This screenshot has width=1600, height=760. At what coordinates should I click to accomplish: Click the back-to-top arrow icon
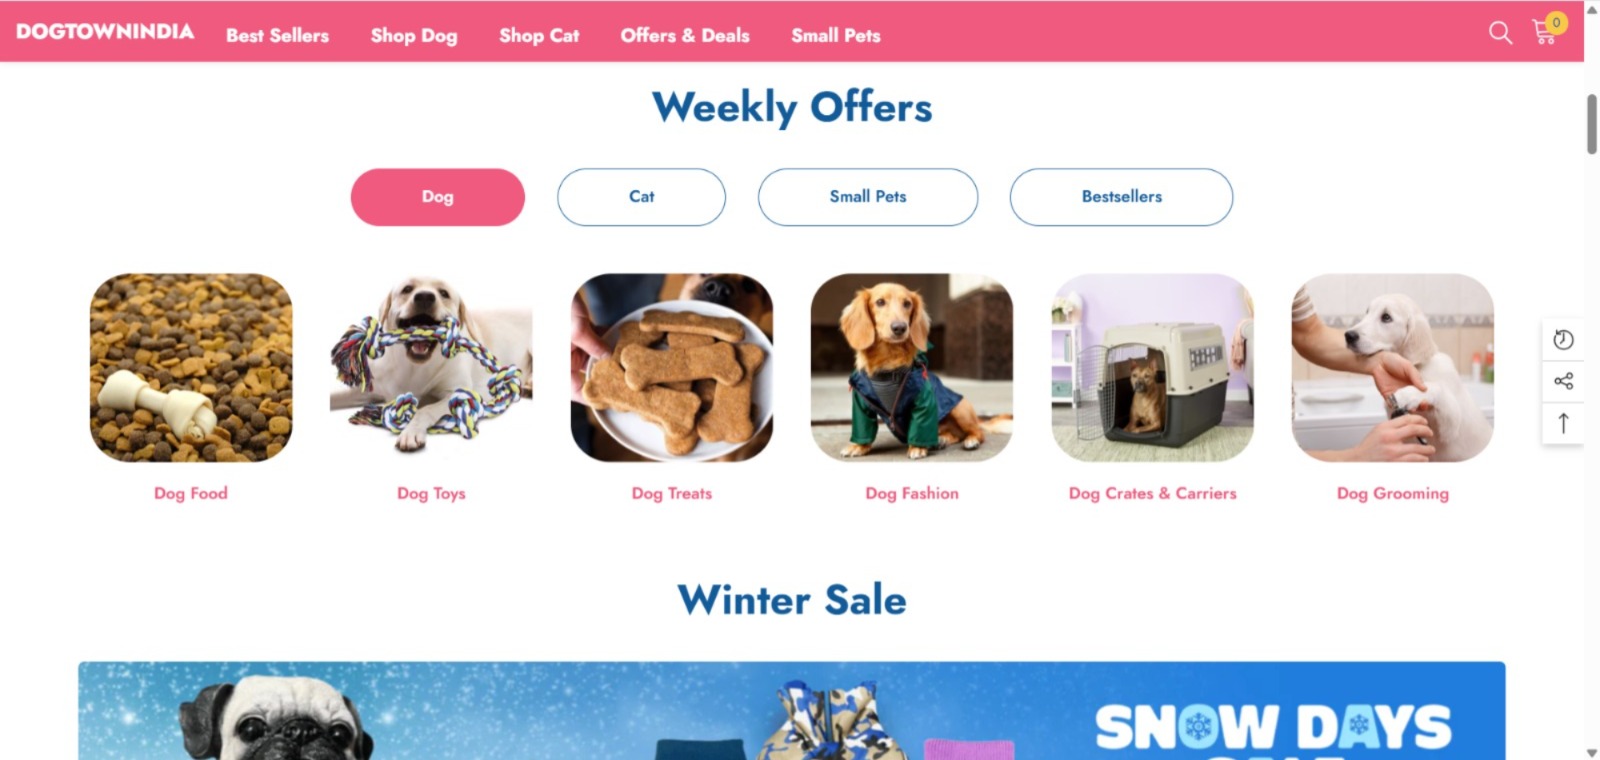[1563, 423]
